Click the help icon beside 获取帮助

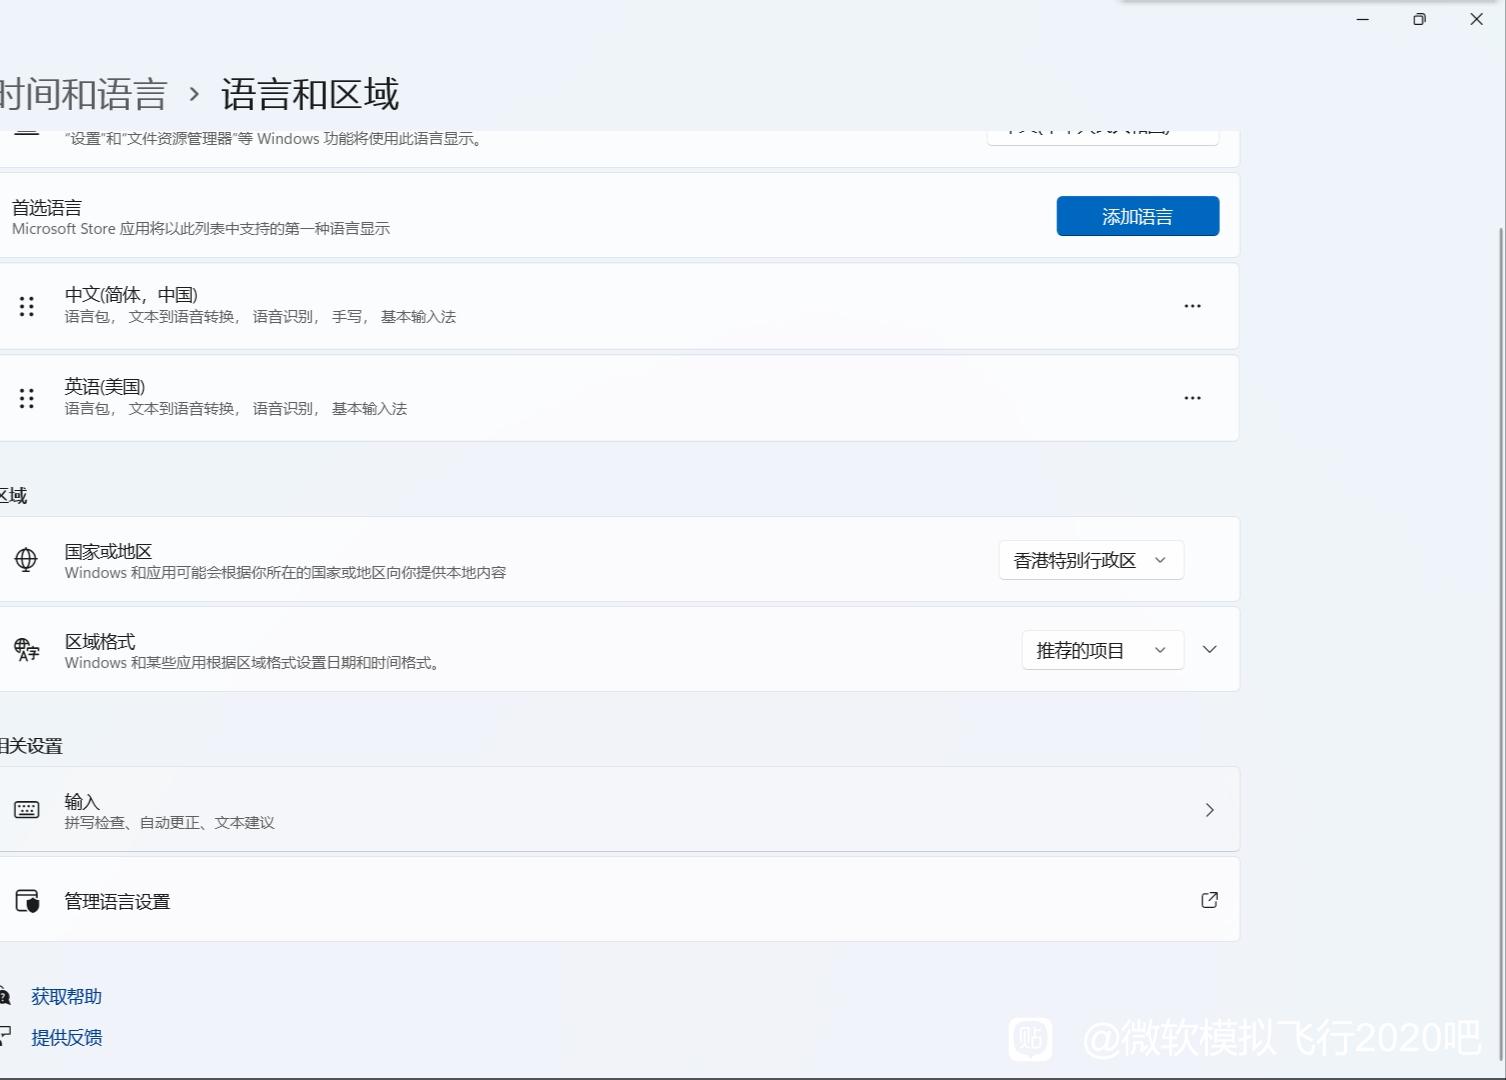pyautogui.click(x=5, y=996)
